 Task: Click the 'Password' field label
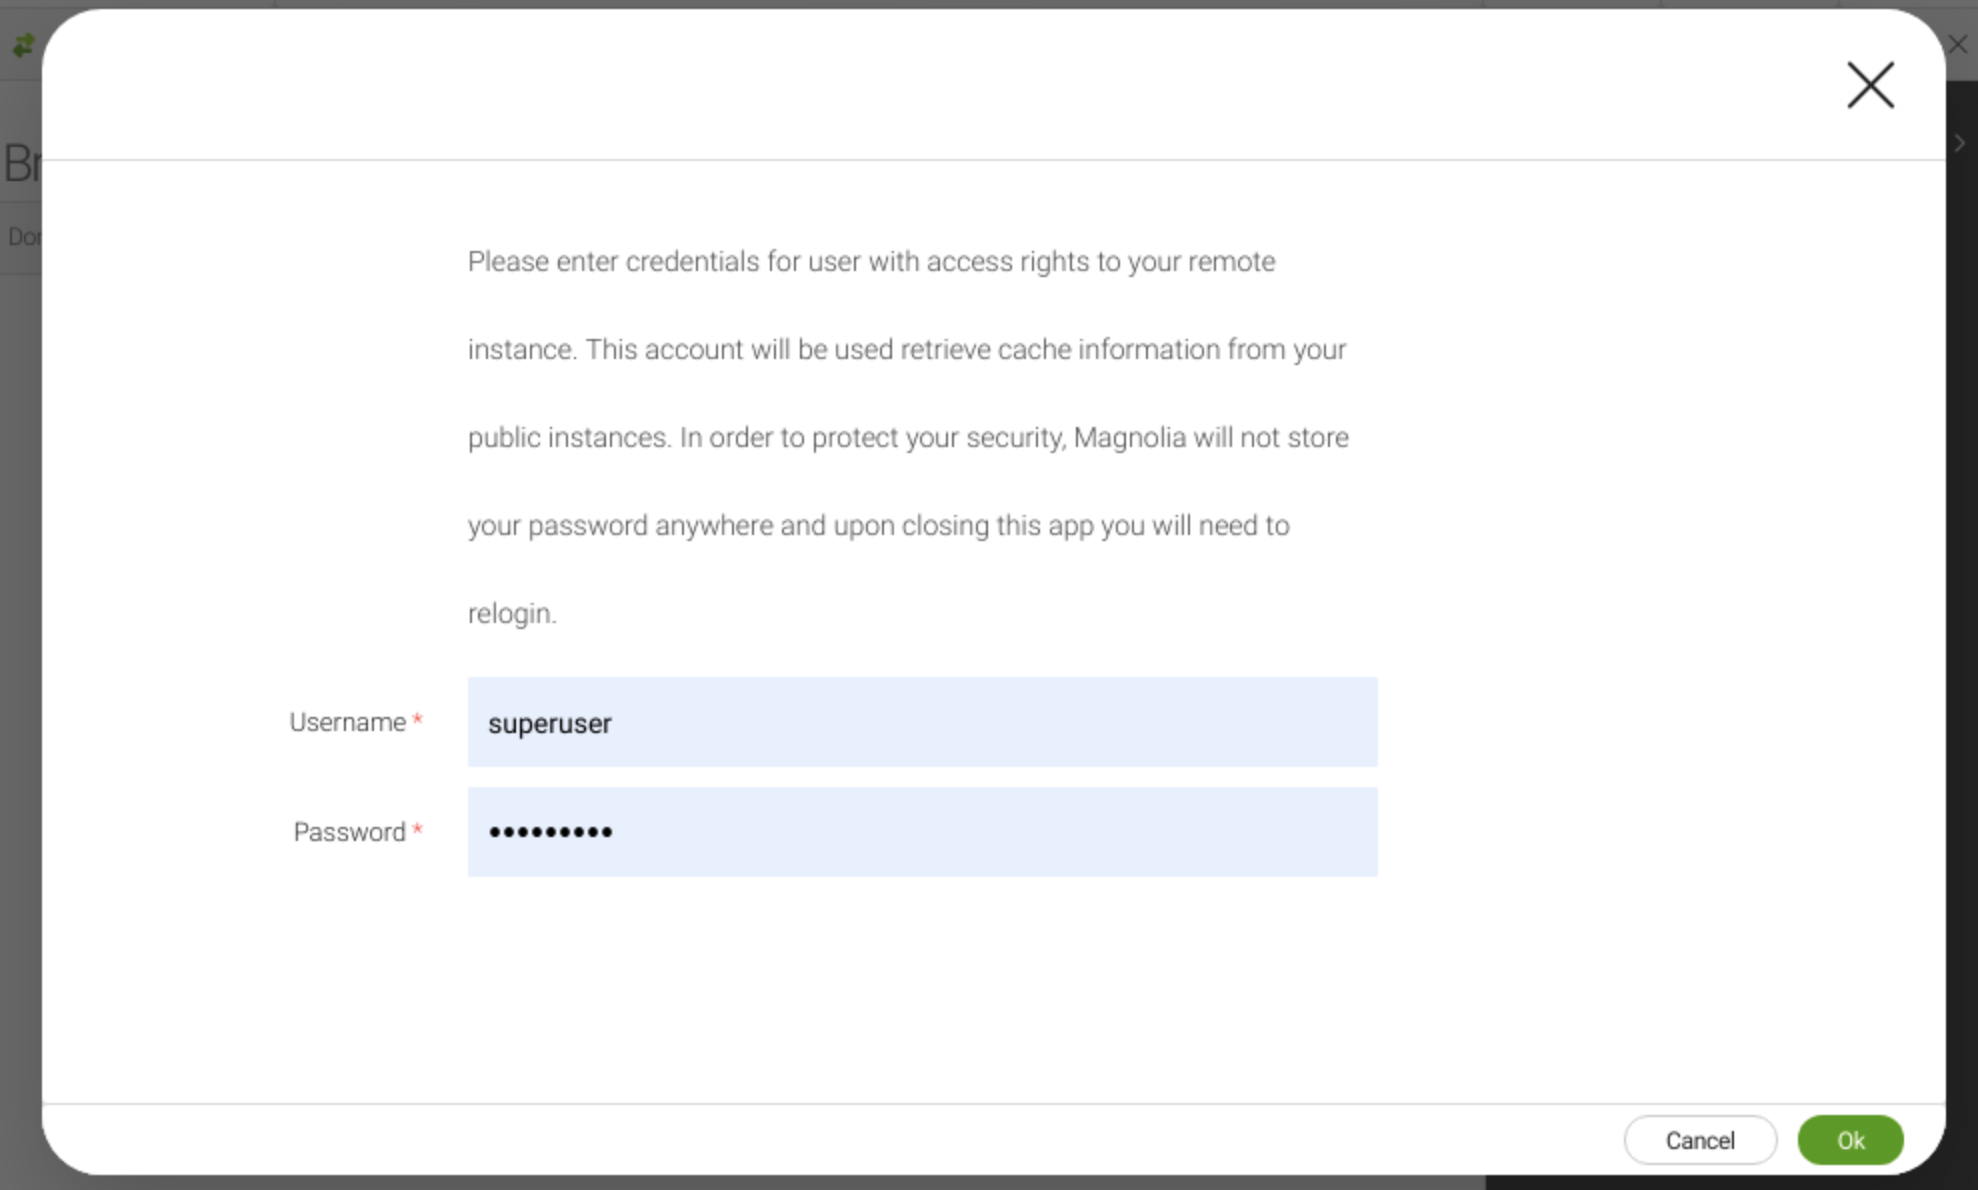(x=349, y=832)
